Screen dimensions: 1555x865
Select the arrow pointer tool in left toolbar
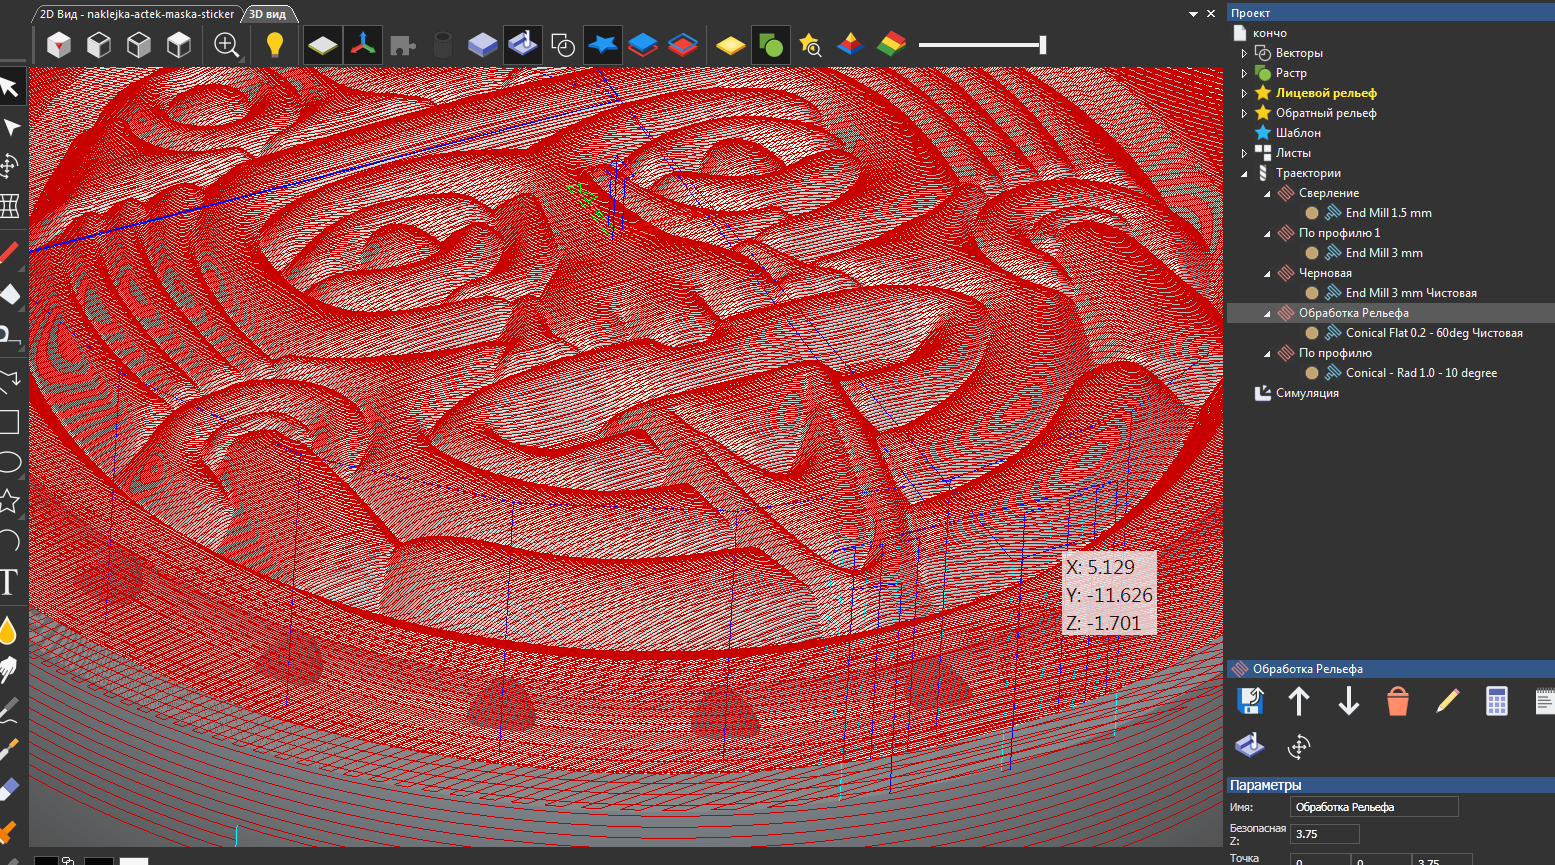pyautogui.click(x=11, y=88)
